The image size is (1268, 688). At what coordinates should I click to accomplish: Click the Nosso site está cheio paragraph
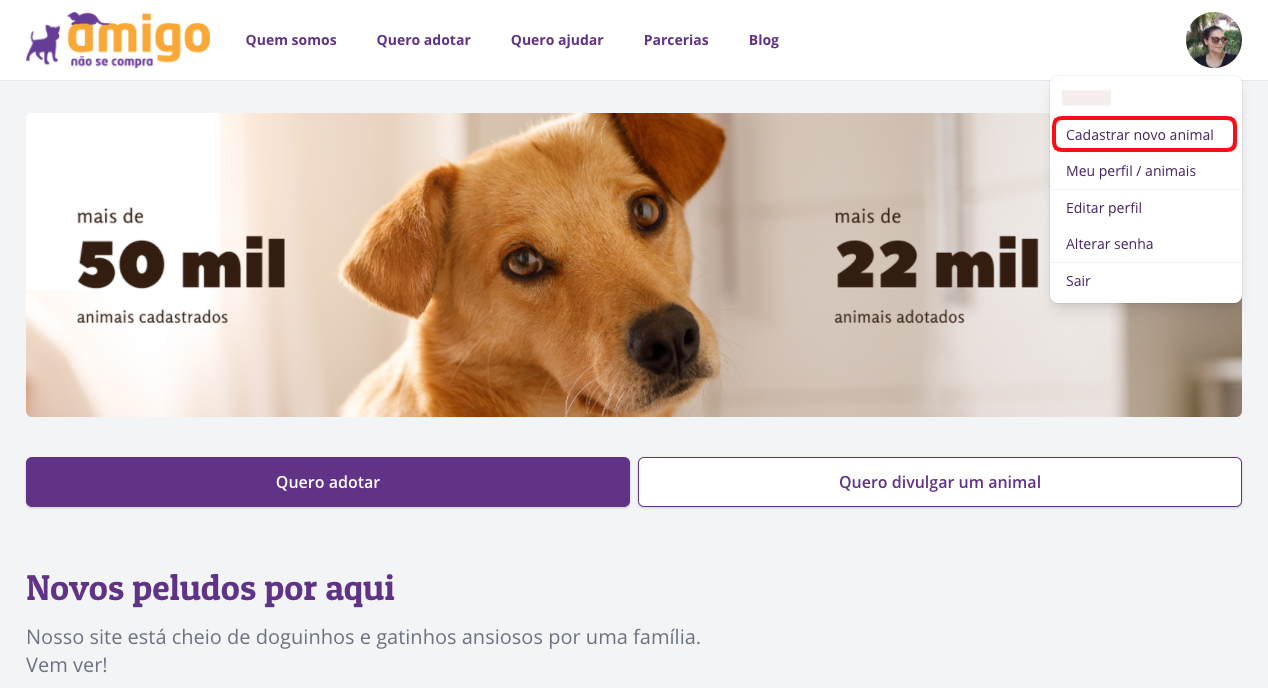(364, 650)
